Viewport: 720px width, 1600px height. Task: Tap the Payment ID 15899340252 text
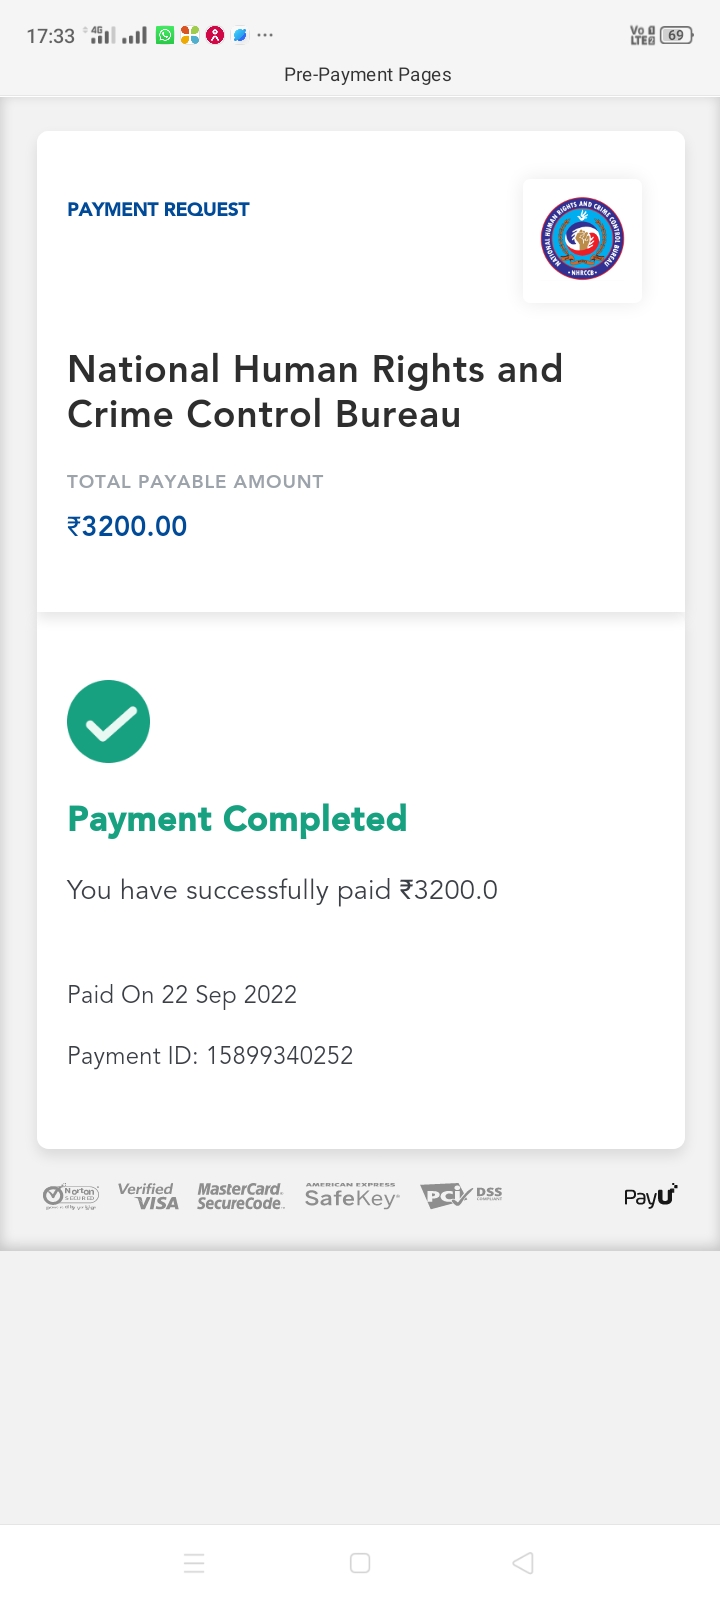pos(210,1056)
